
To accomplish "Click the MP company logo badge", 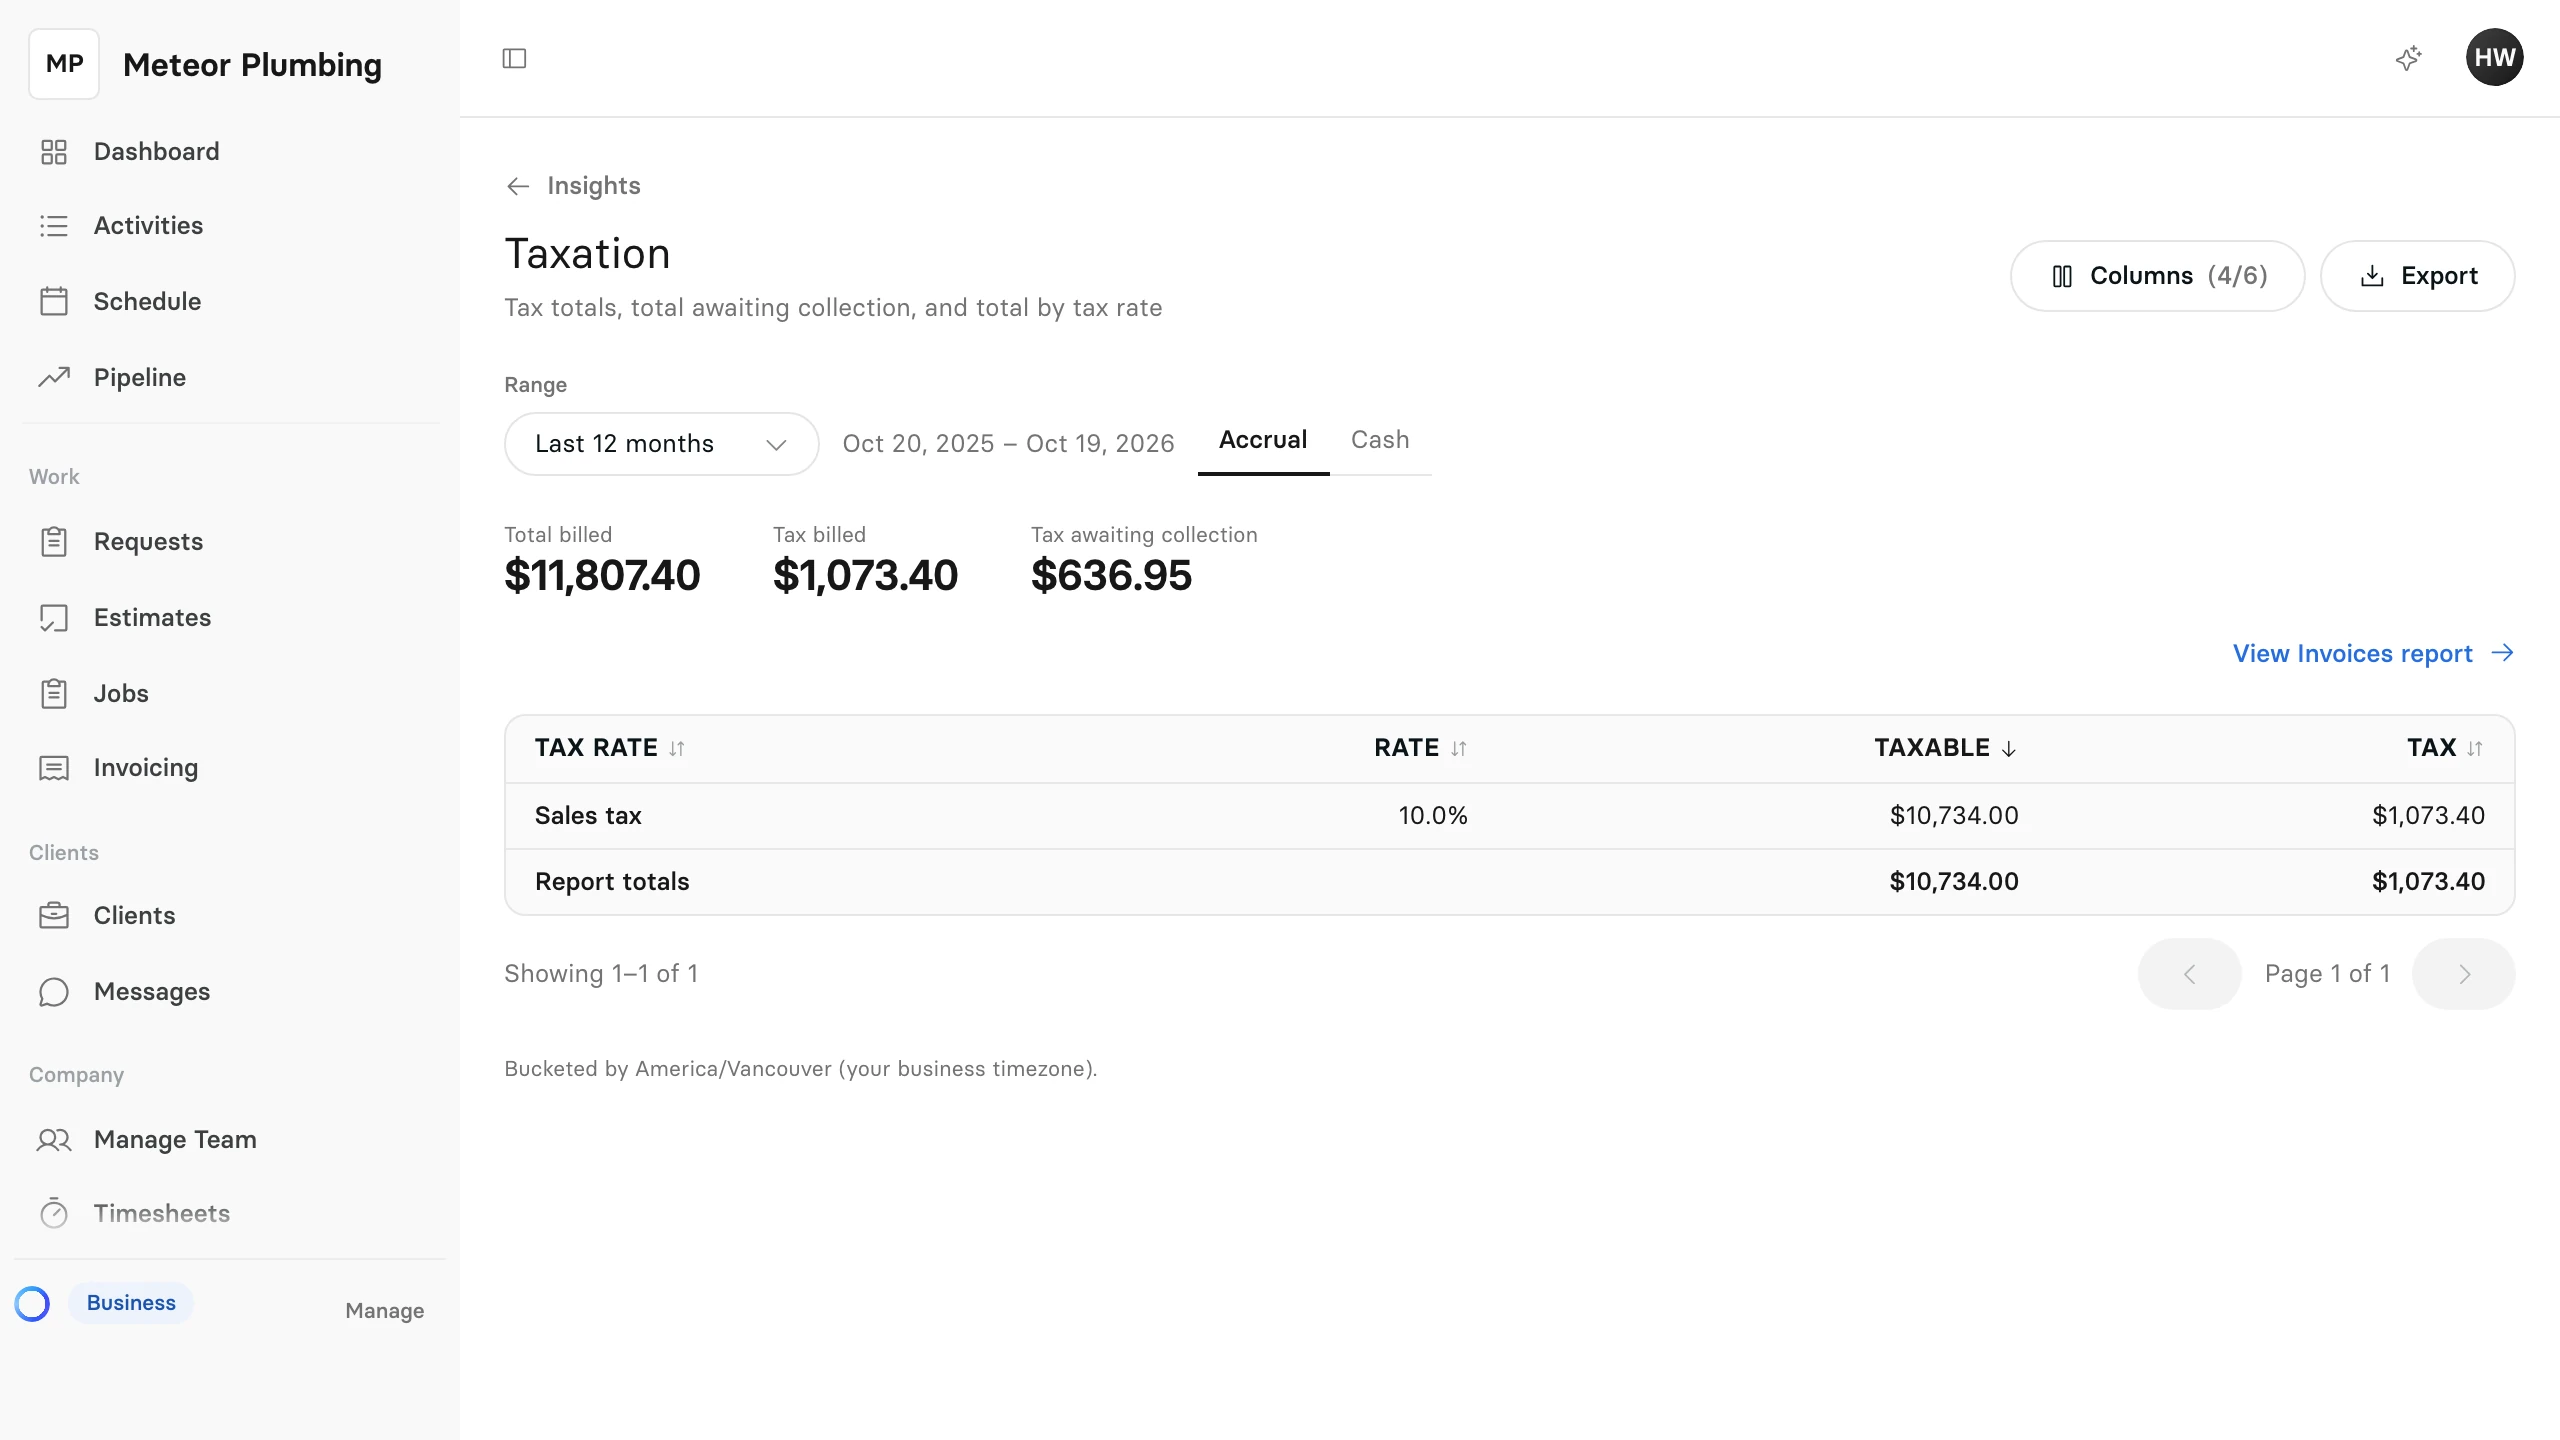I will 64,64.
